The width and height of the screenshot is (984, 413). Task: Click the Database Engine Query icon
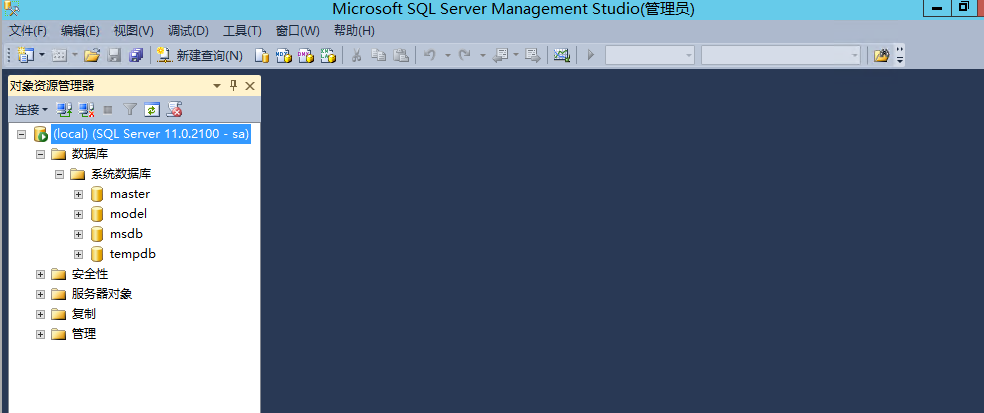point(262,56)
